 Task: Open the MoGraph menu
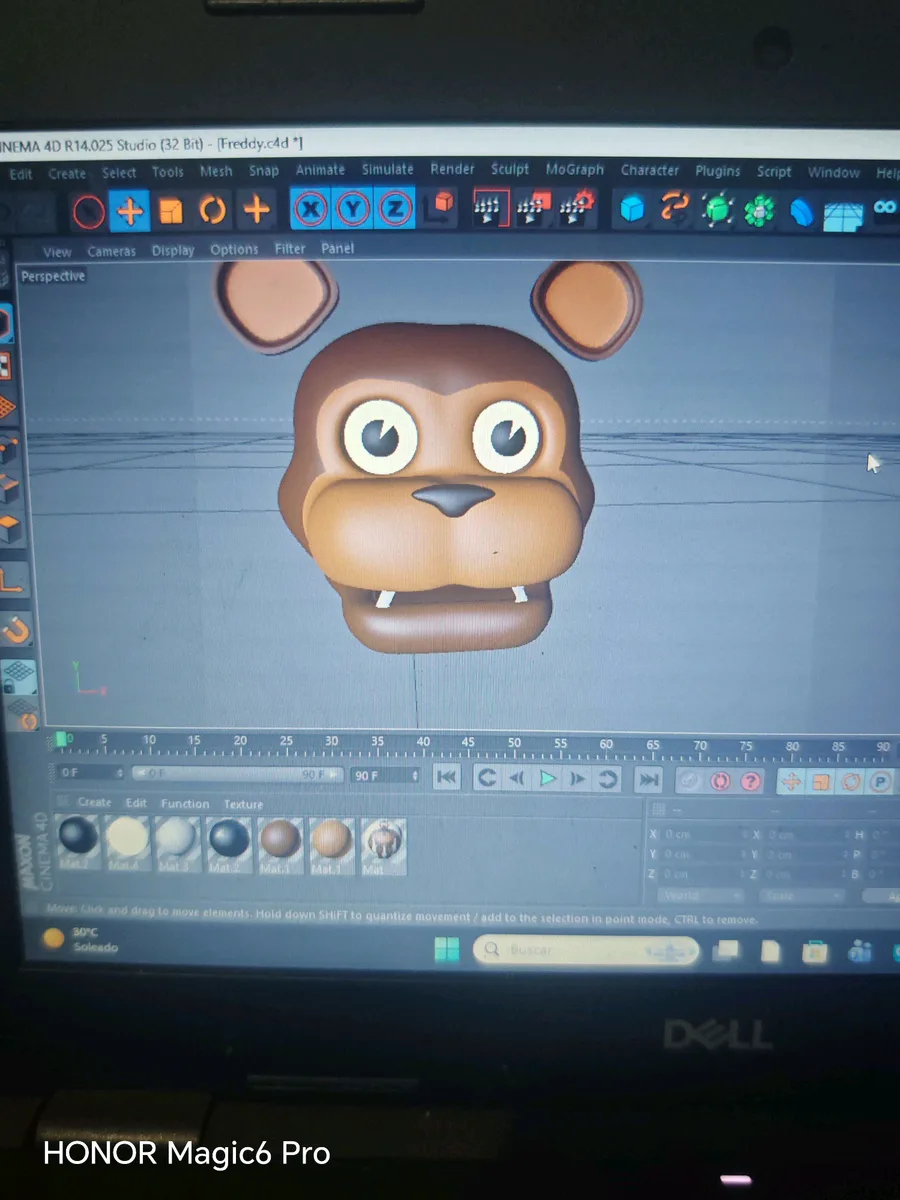575,170
